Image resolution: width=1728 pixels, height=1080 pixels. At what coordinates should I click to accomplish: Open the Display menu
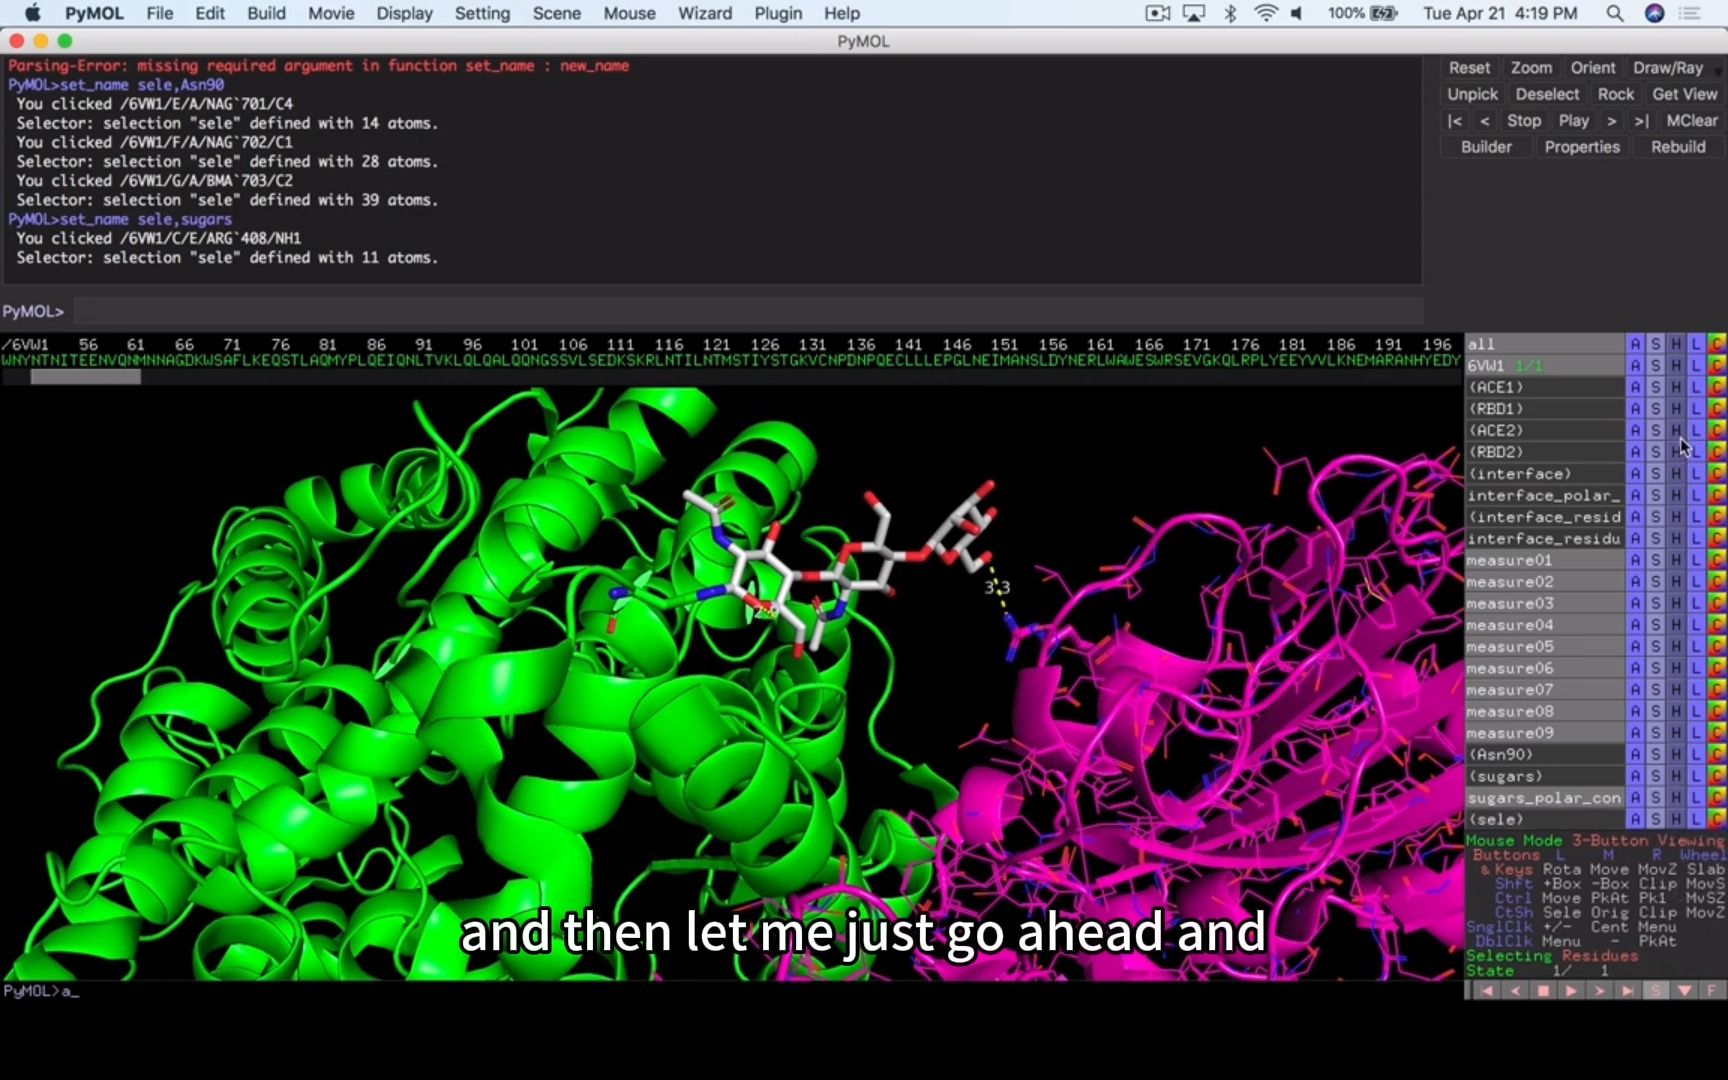(404, 13)
